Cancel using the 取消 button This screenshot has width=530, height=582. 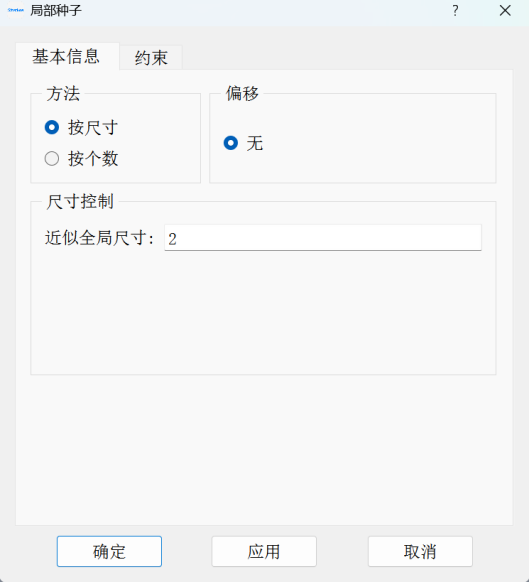[x=420, y=552]
